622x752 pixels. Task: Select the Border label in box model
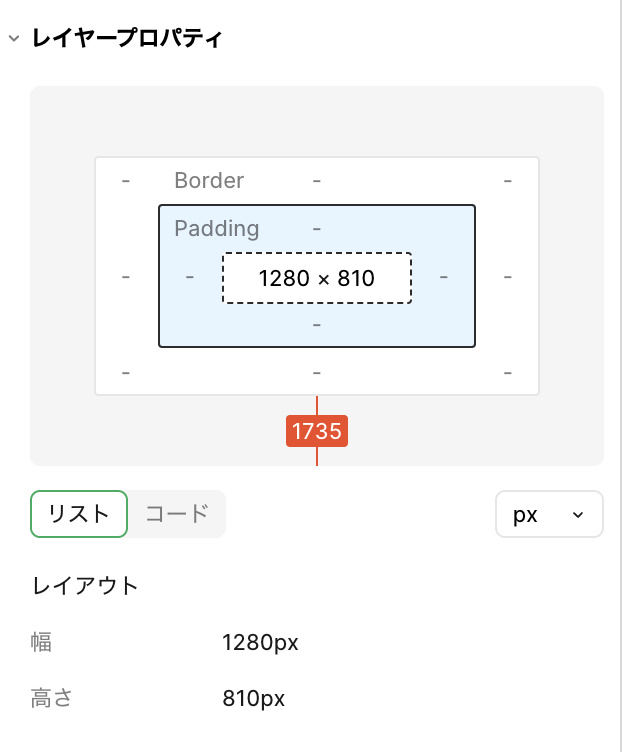click(209, 180)
